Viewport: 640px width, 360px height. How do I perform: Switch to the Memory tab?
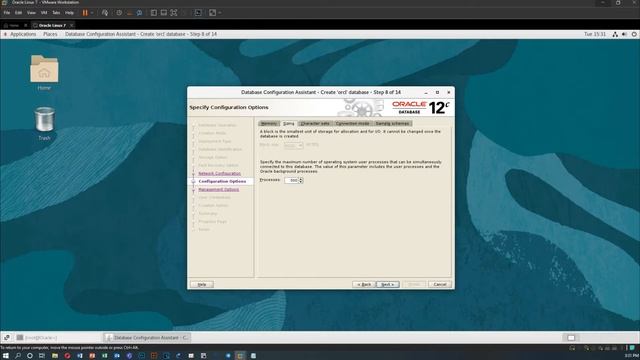[269, 123]
